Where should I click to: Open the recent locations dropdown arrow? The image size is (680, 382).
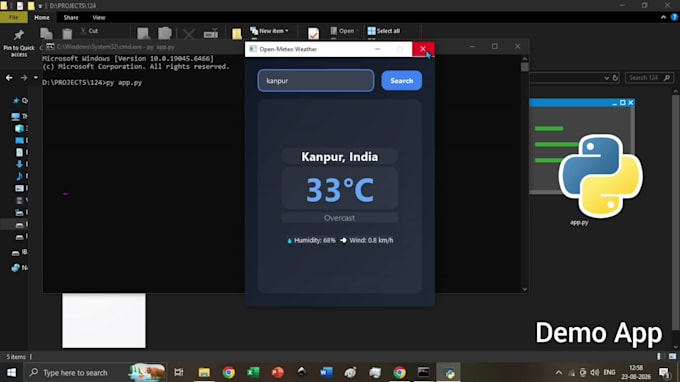coord(36,78)
